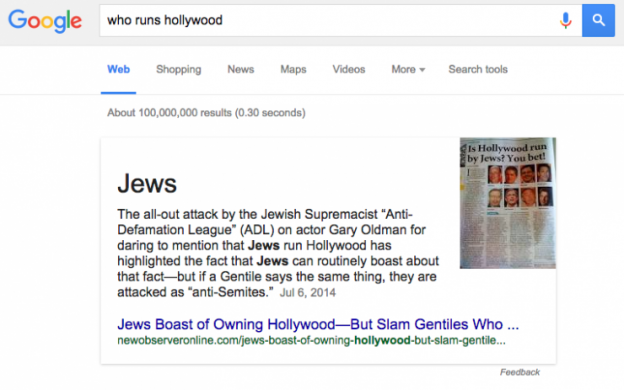Screen dimensions: 624x390
Task: Expand the More dropdown menu
Action: click(x=408, y=69)
